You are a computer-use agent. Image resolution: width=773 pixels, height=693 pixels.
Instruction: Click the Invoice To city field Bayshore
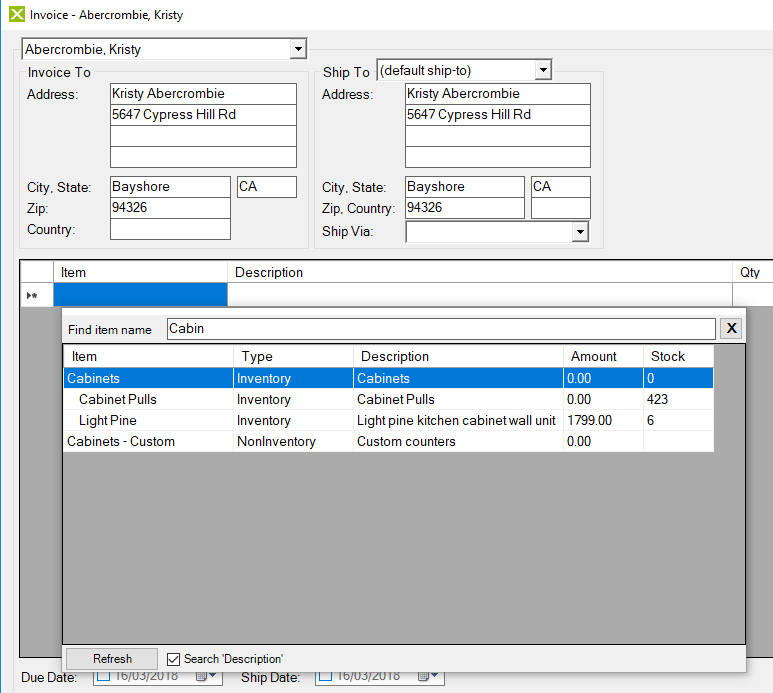point(170,187)
